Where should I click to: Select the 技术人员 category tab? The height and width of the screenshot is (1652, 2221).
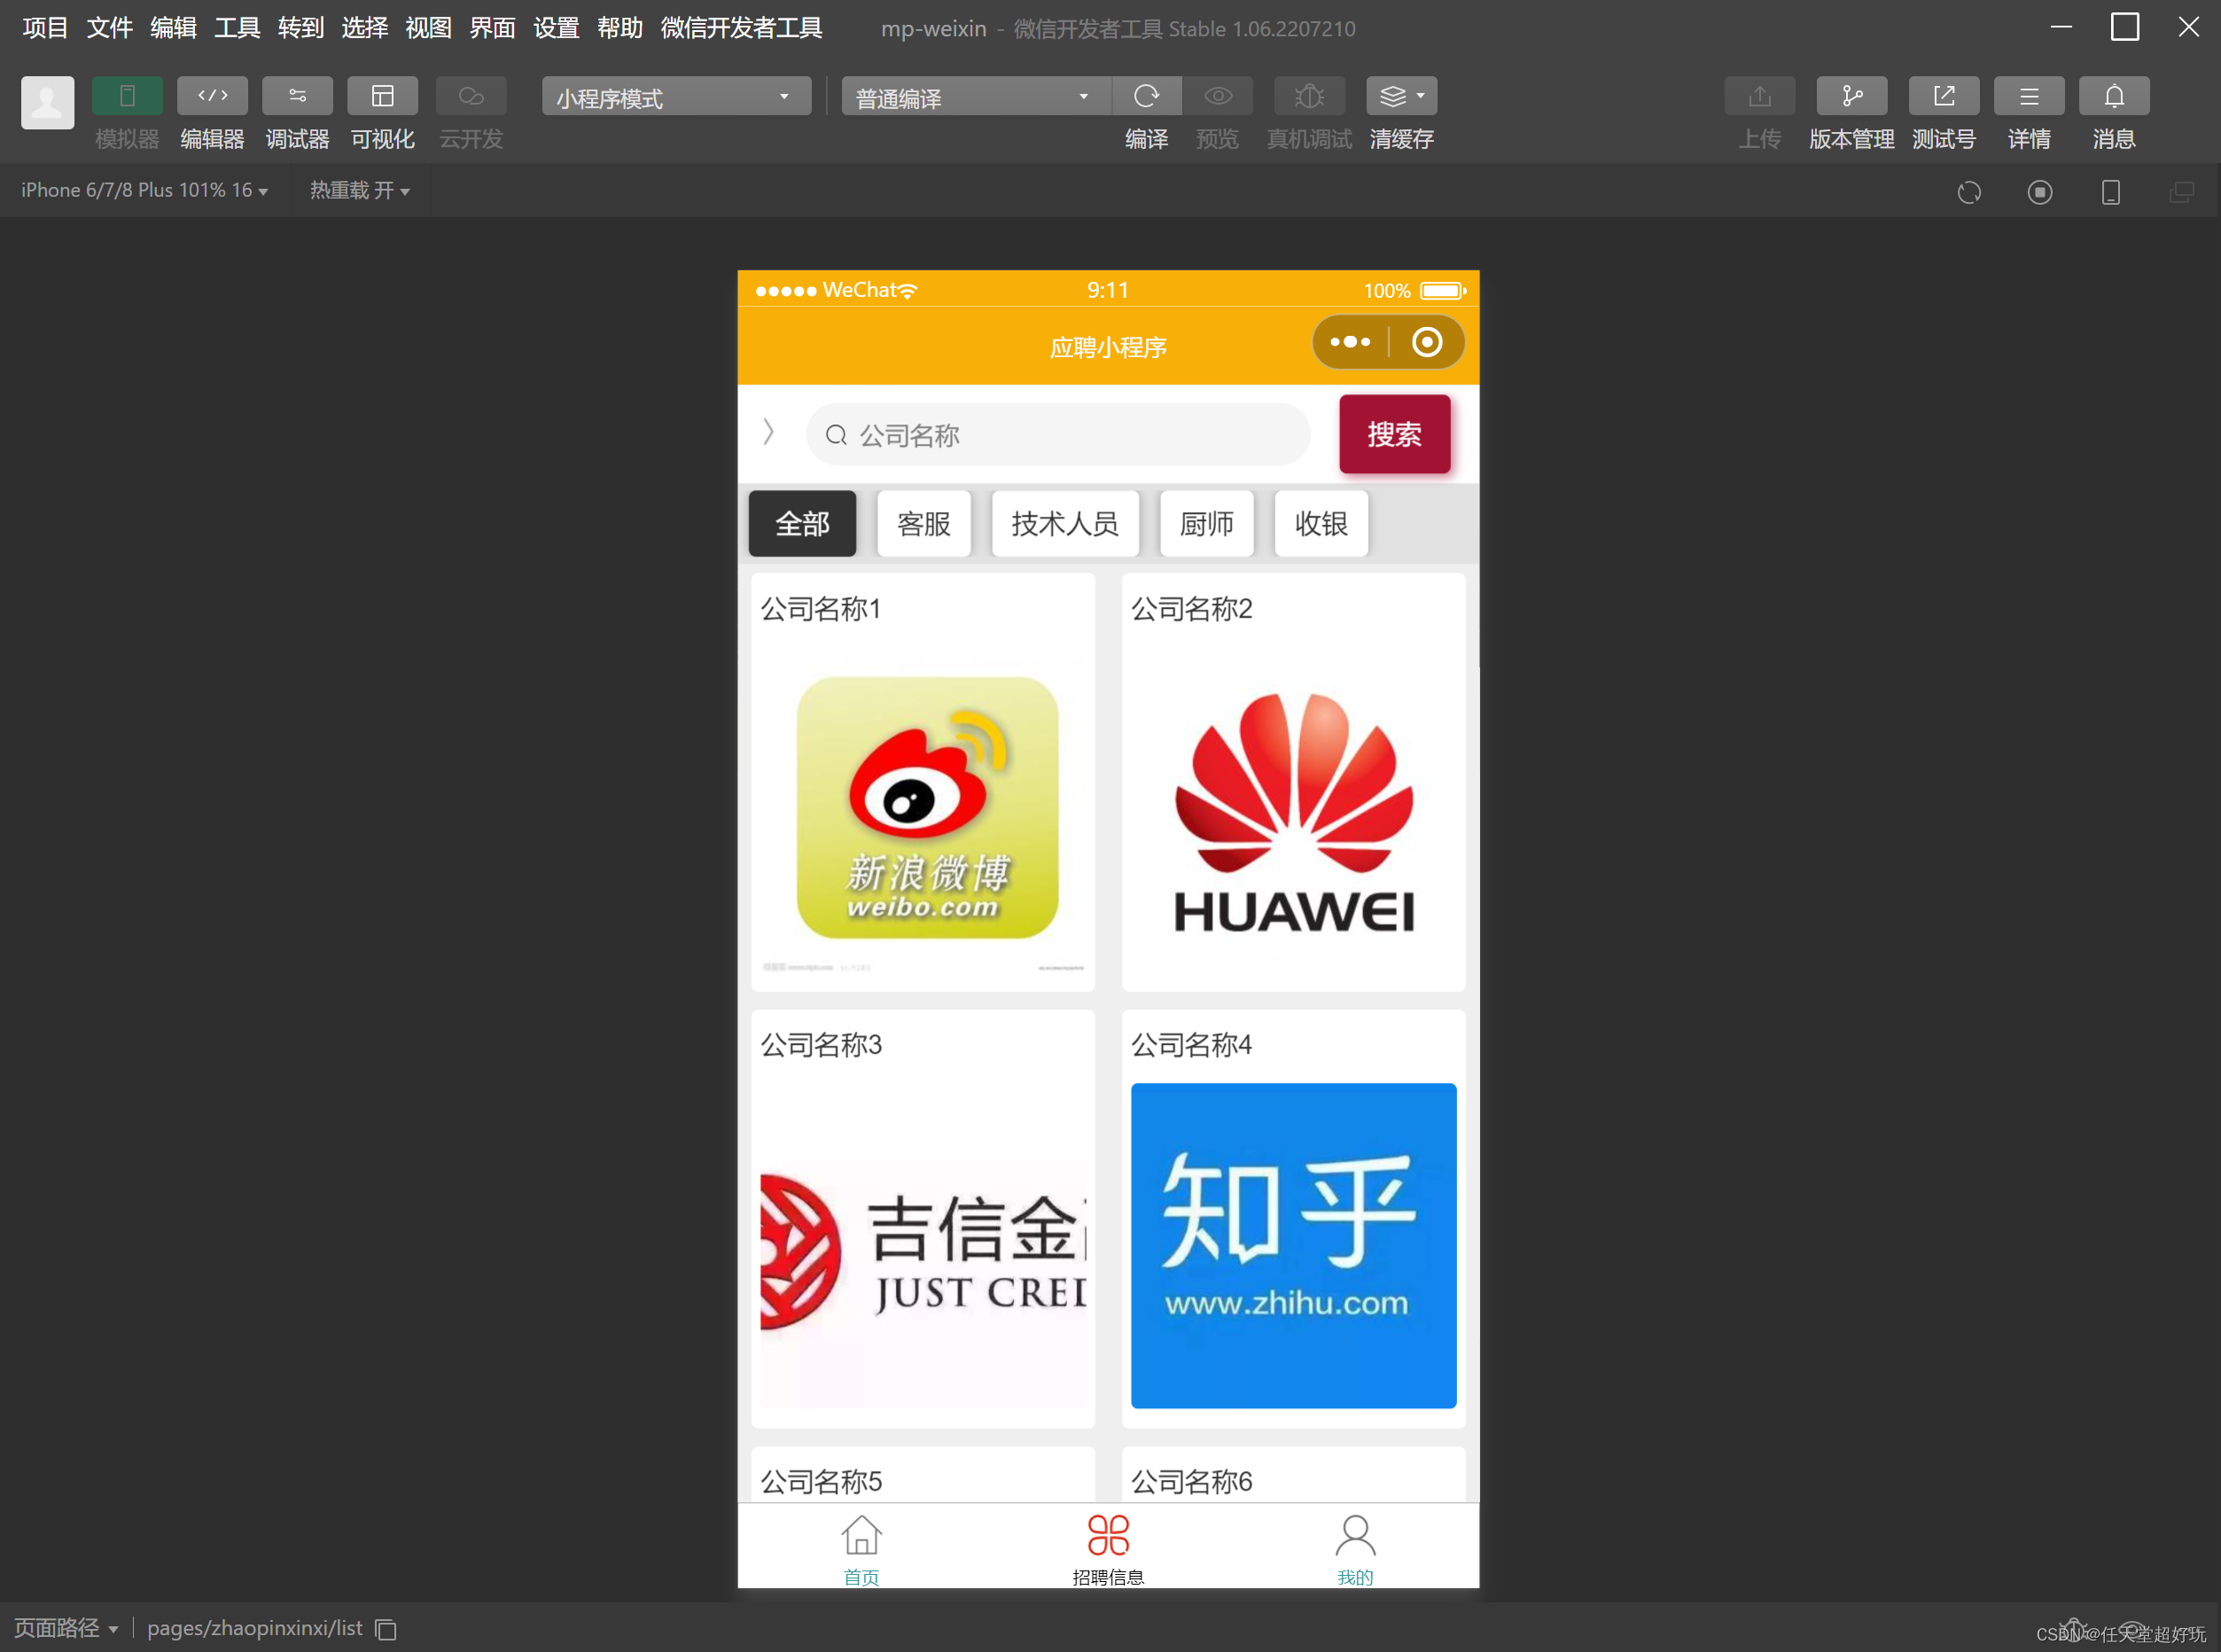pos(1065,523)
